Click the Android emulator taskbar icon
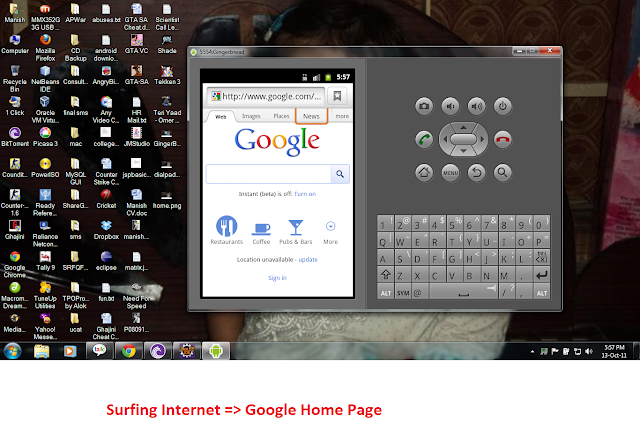 click(x=216, y=351)
